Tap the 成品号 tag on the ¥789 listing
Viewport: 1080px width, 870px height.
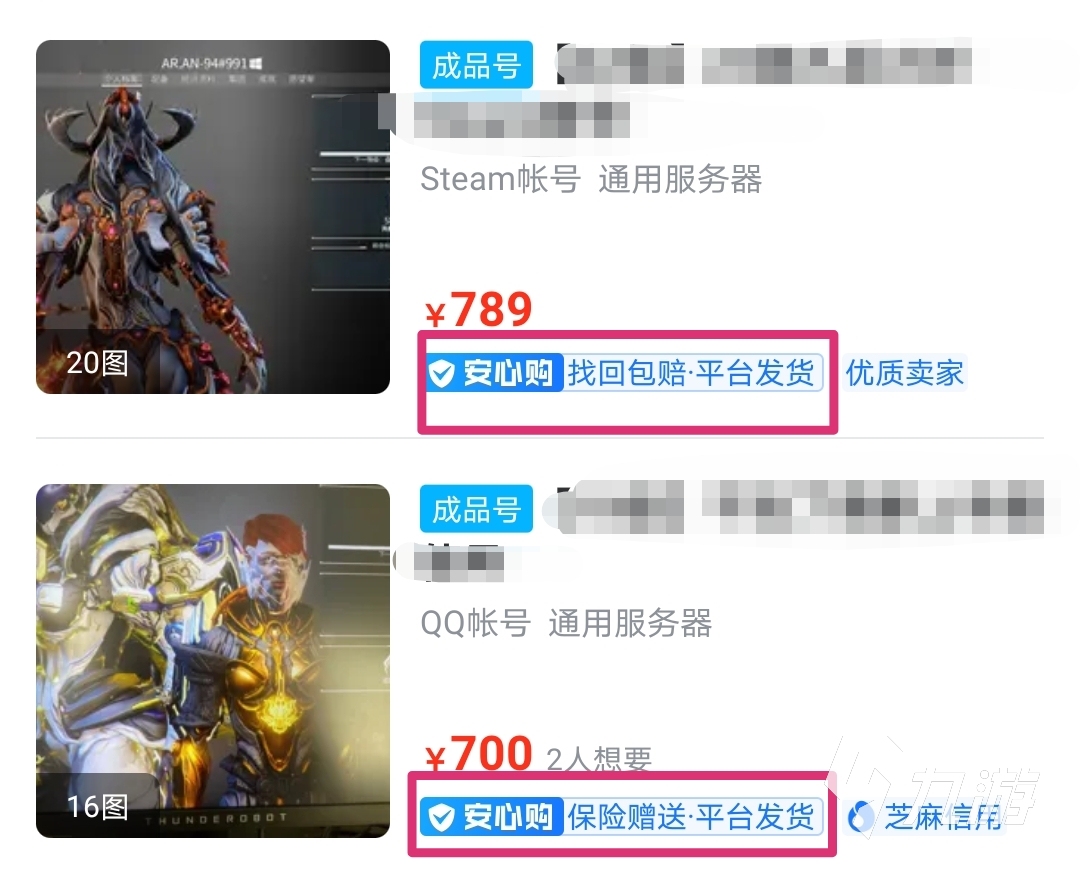476,65
